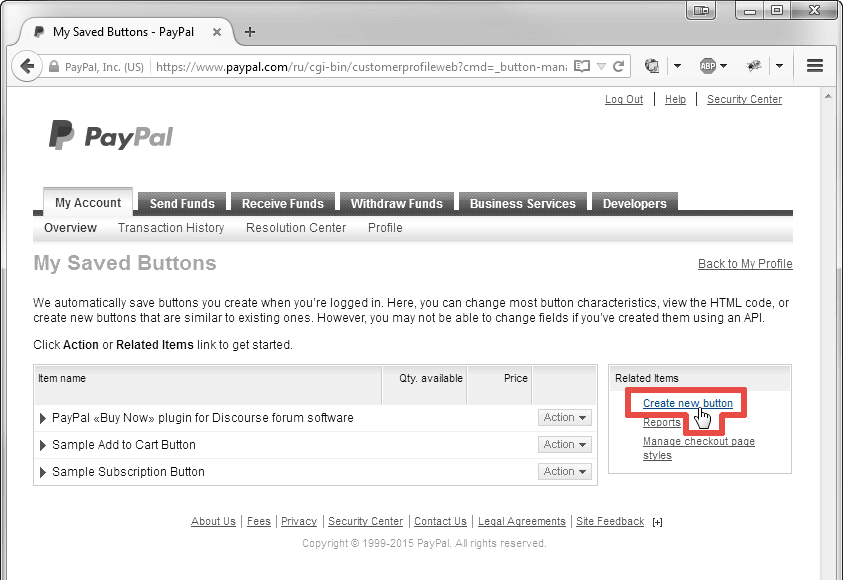Open Security Center link in footer
Image resolution: width=843 pixels, height=580 pixels.
(x=366, y=521)
